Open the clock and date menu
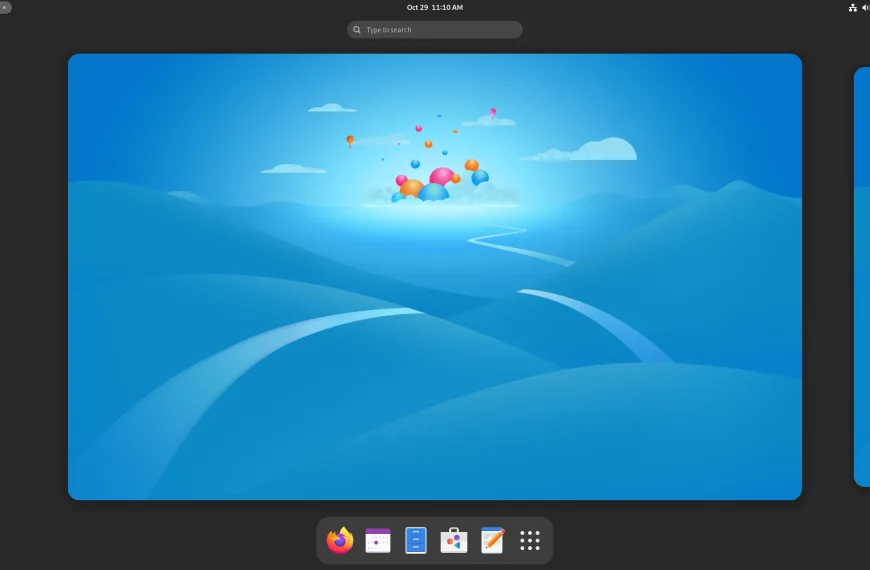870x570 pixels. point(434,7)
